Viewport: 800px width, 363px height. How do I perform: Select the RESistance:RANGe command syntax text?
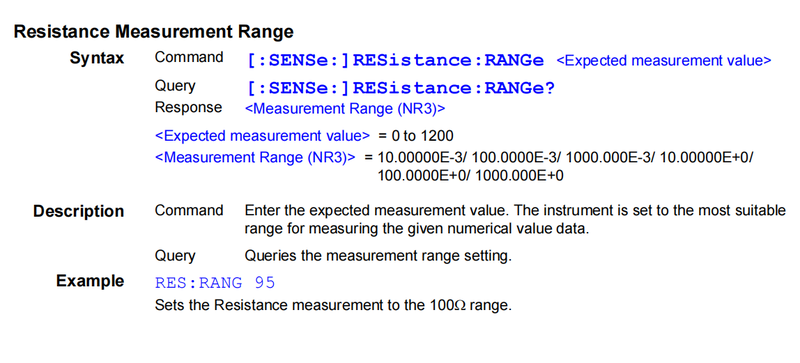point(395,61)
